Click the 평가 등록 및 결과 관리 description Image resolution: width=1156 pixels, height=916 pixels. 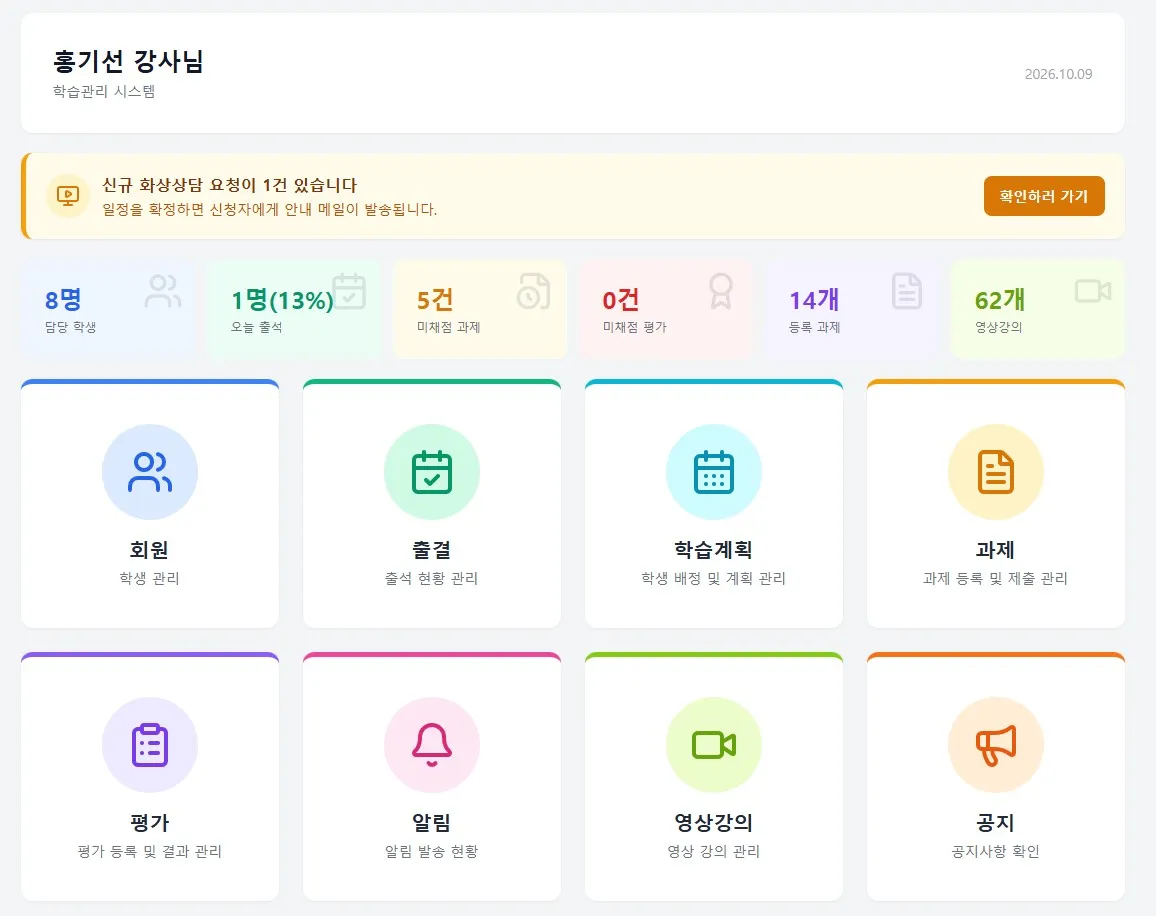[x=150, y=851]
